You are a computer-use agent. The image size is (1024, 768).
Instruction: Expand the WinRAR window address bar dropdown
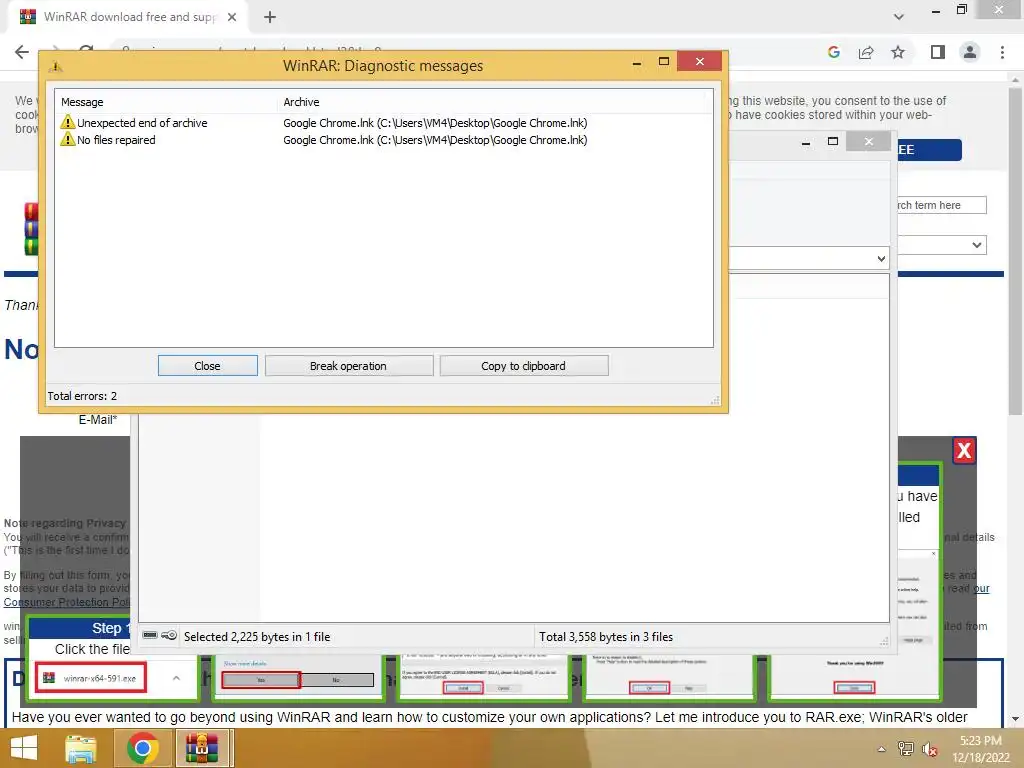(x=881, y=259)
